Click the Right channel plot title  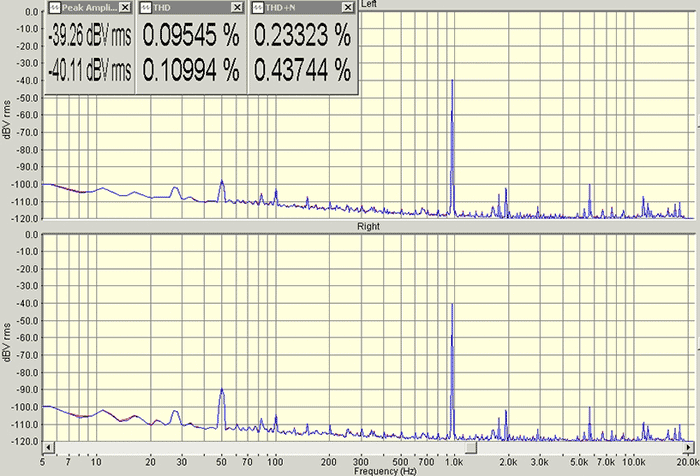click(x=368, y=226)
